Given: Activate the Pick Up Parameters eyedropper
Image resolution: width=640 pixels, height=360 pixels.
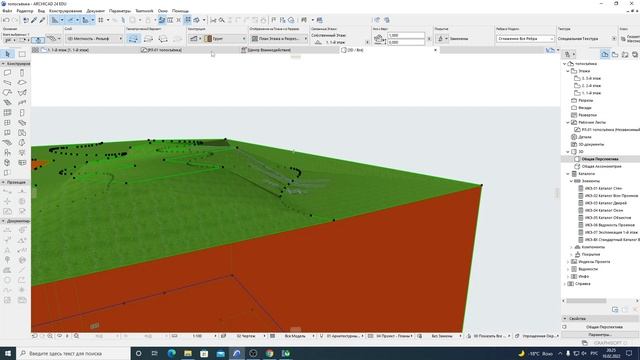Looking at the screenshot, I should point(34,20).
